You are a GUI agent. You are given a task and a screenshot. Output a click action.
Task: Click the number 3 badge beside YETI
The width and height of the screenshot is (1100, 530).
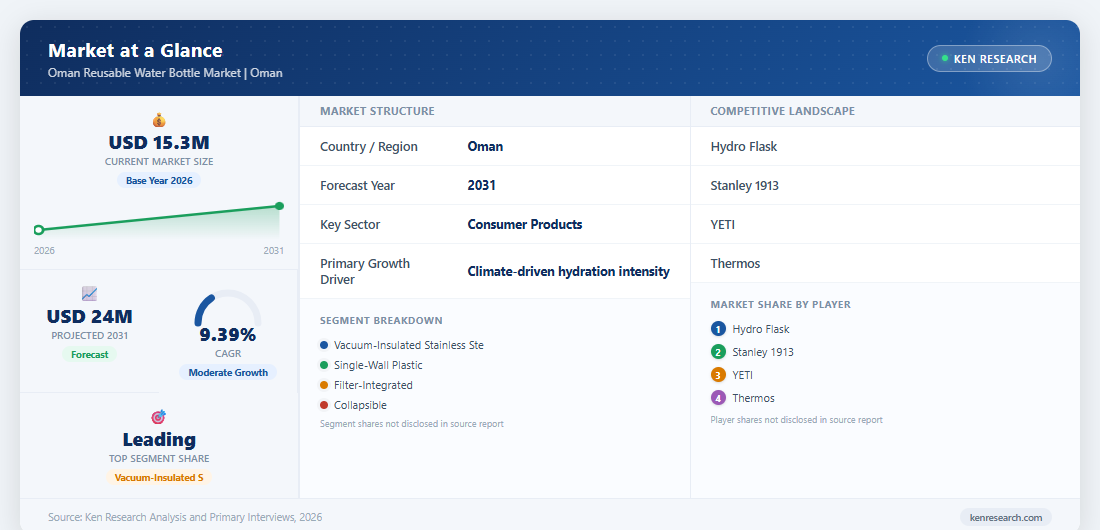(718, 375)
